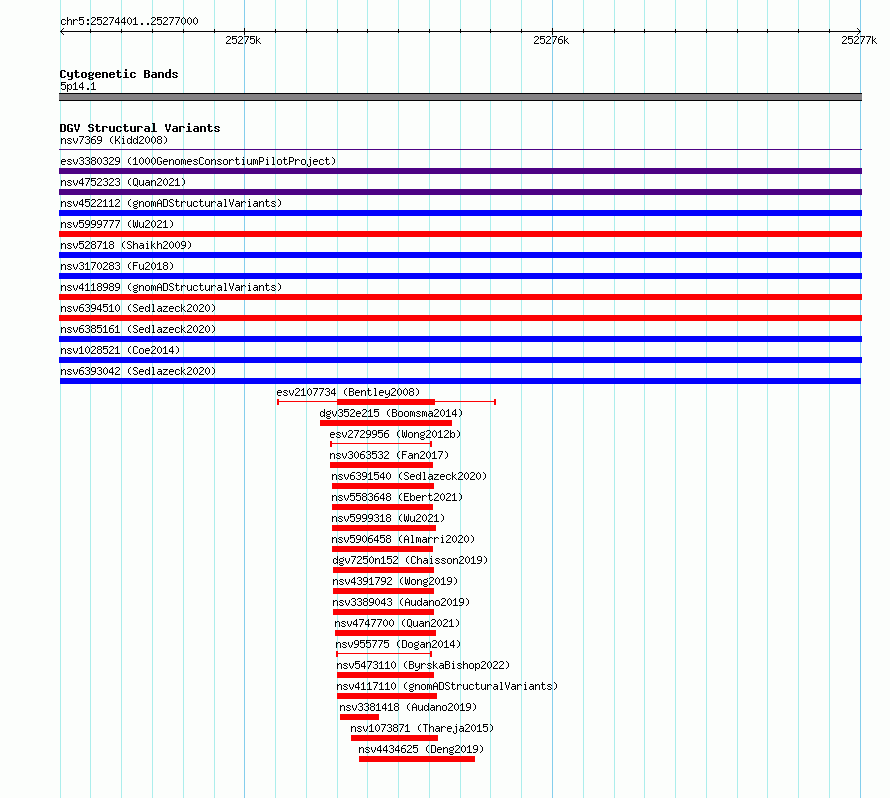Screen dimensions: 890x798
Task: Click the red bar under nsv5999777 Wu2021
Action: (x=460, y=234)
